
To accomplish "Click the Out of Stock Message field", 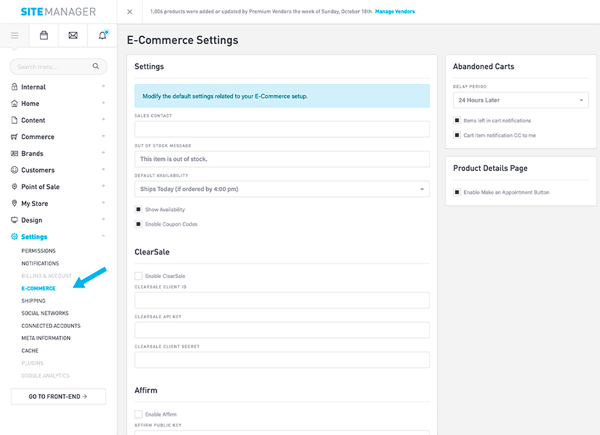I will coord(281,158).
